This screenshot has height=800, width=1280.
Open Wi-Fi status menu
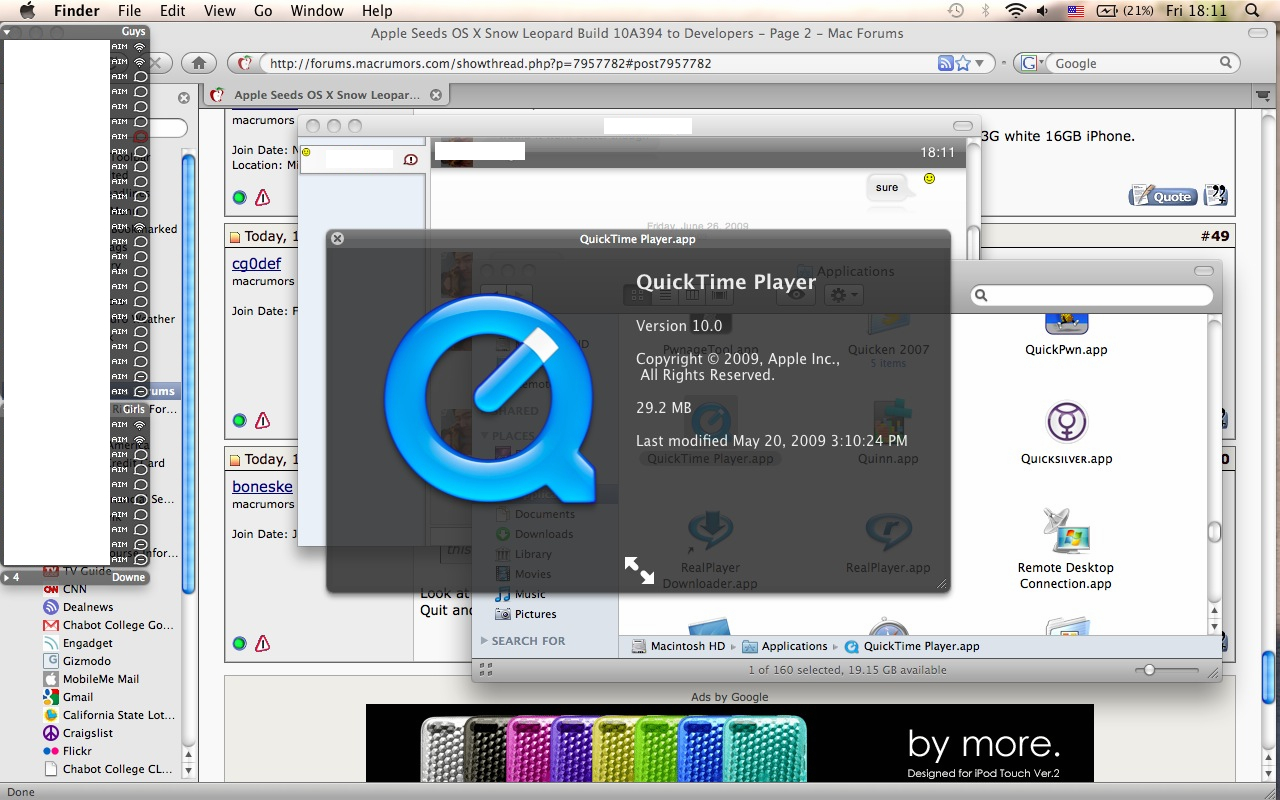click(1016, 11)
